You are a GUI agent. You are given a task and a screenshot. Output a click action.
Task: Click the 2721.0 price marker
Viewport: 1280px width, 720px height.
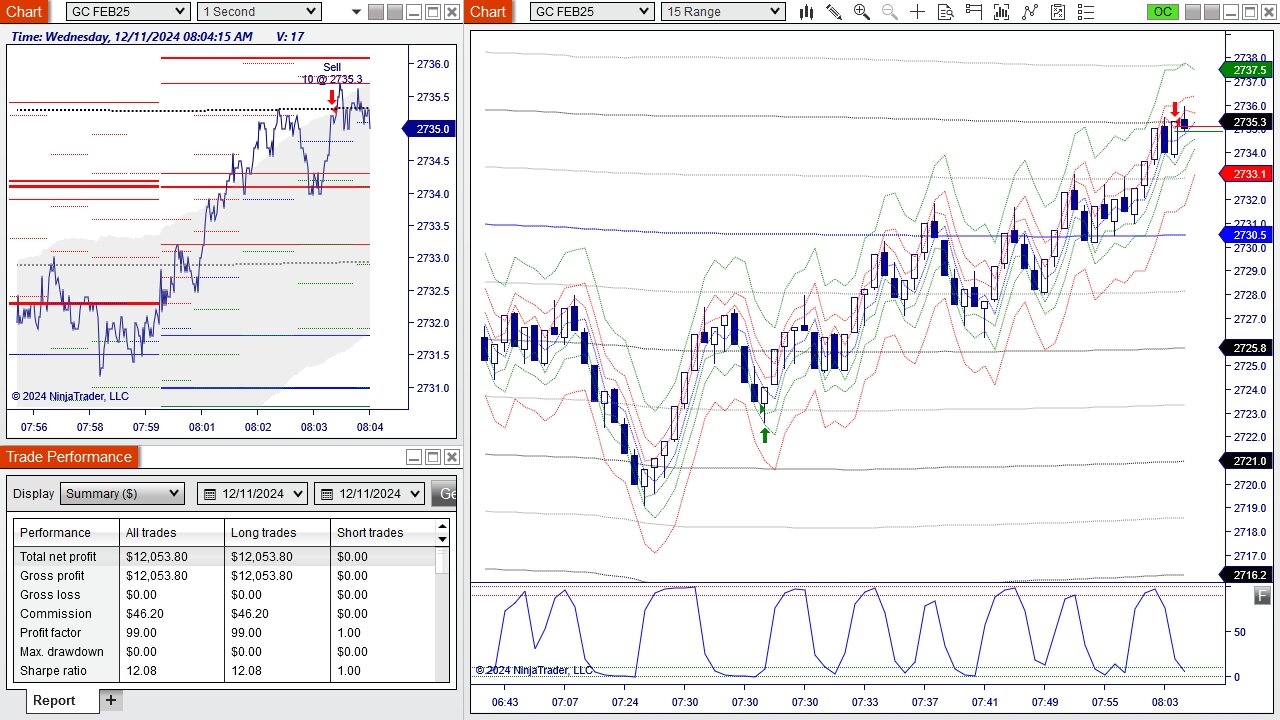[1247, 461]
